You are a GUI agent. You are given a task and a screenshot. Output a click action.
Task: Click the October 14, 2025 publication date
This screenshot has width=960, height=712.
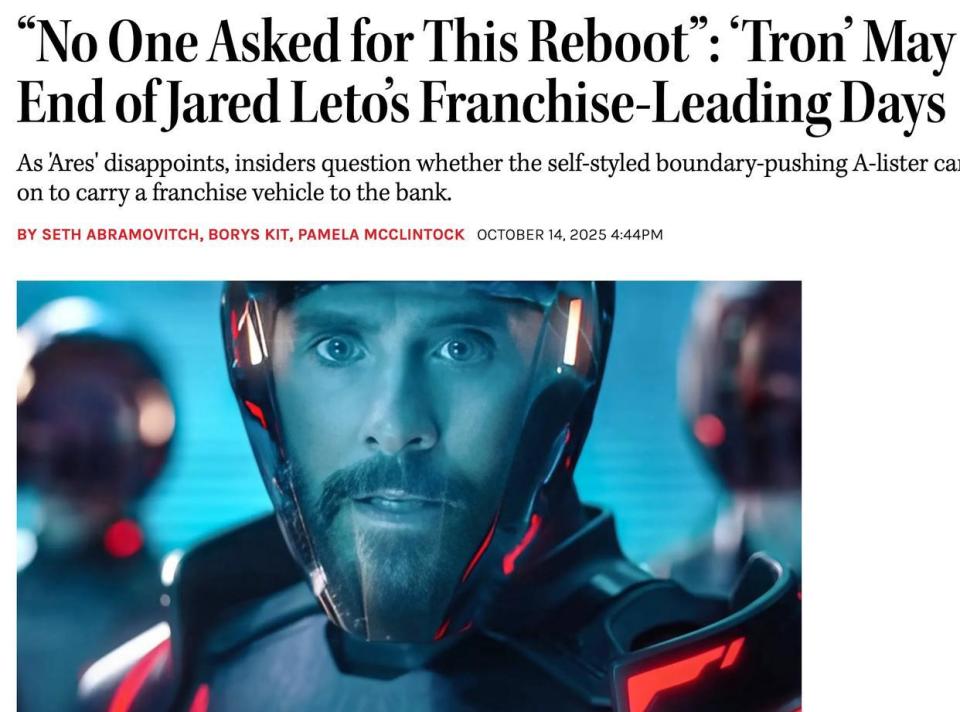[541, 234]
